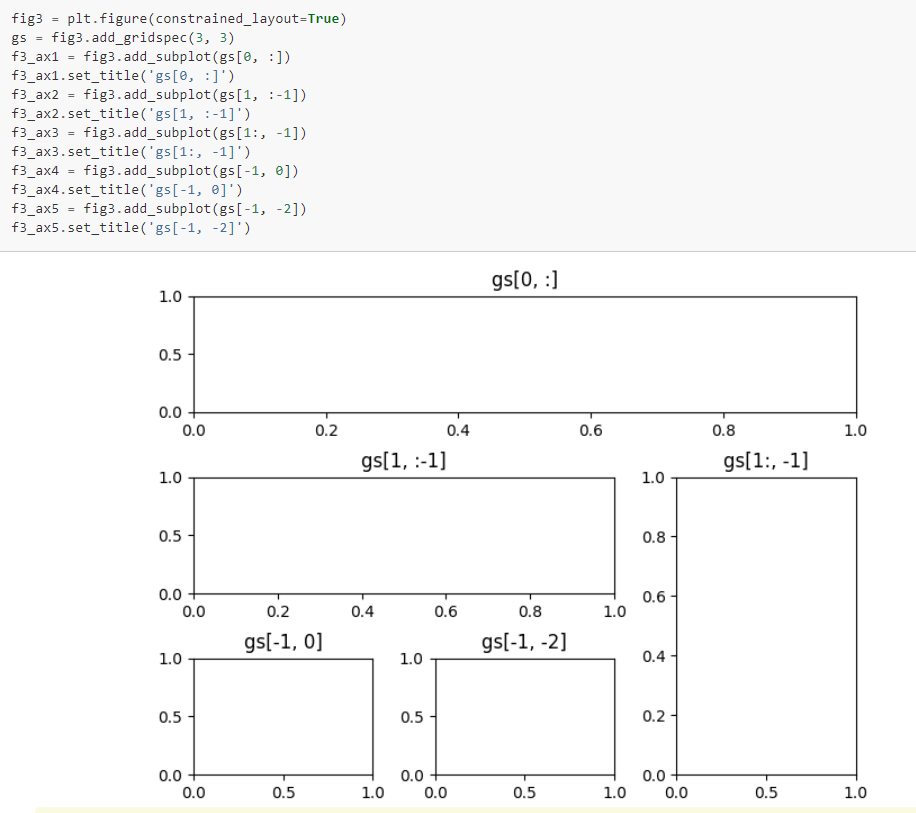Click the code line assigning f3_ax2 subplot
This screenshot has height=813, width=916.
coord(159,95)
